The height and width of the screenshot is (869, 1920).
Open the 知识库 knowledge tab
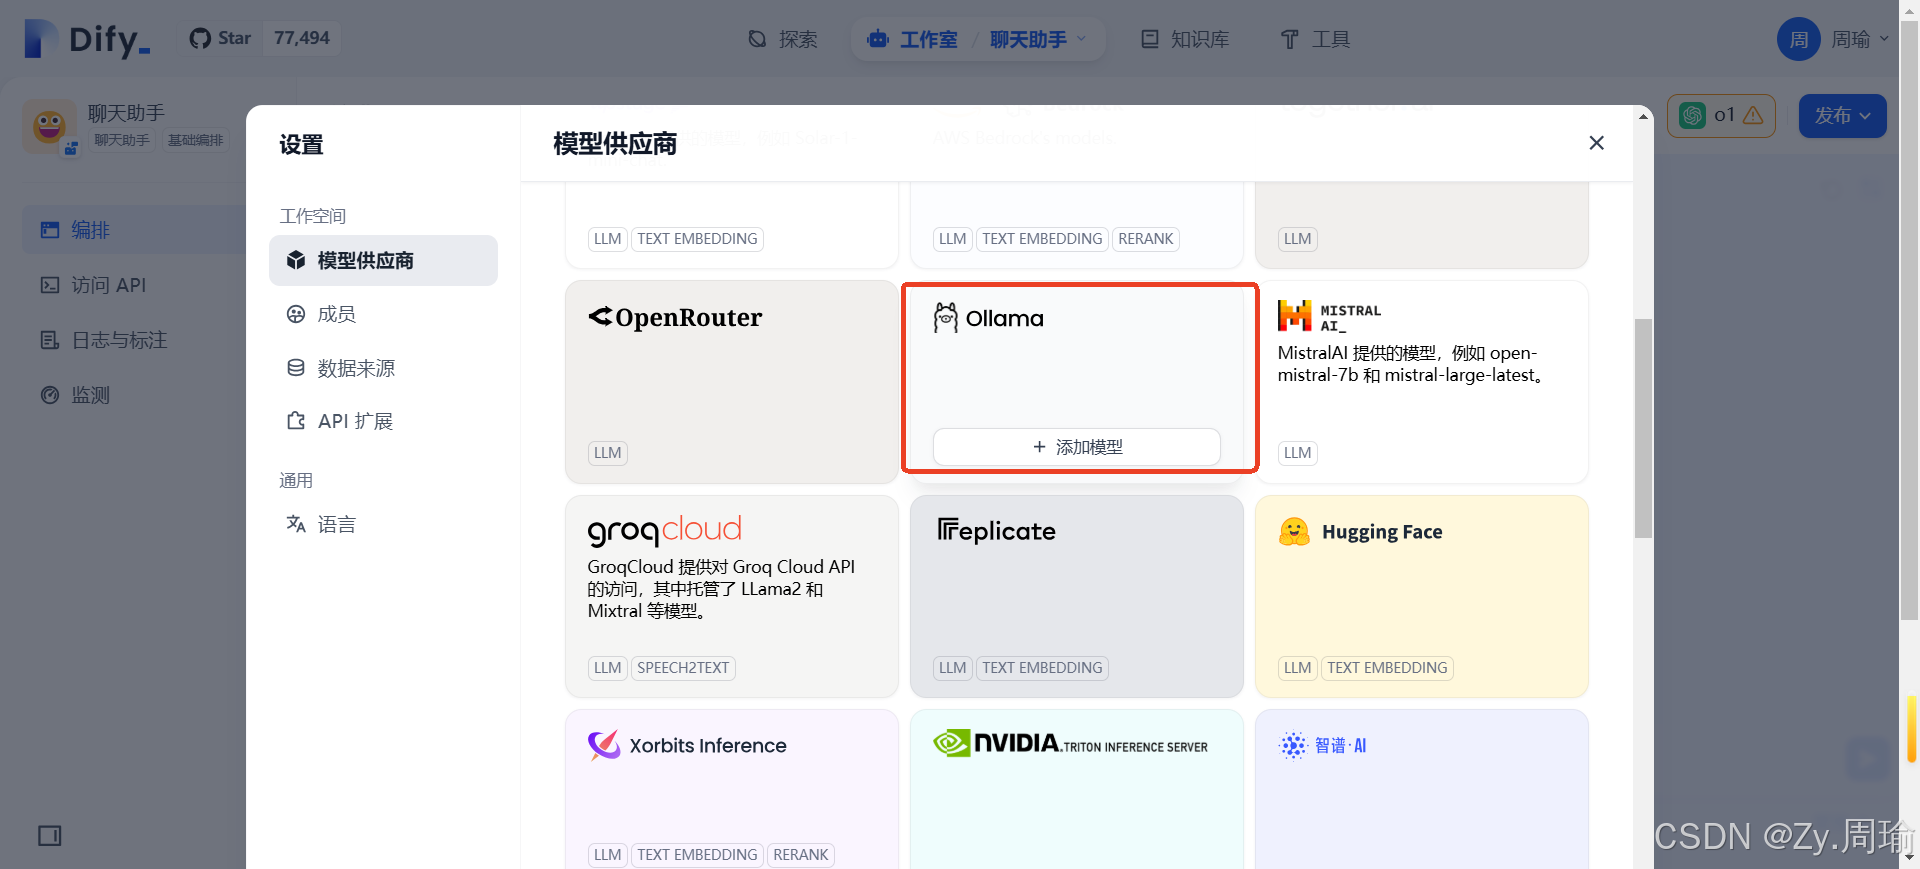tap(1185, 39)
